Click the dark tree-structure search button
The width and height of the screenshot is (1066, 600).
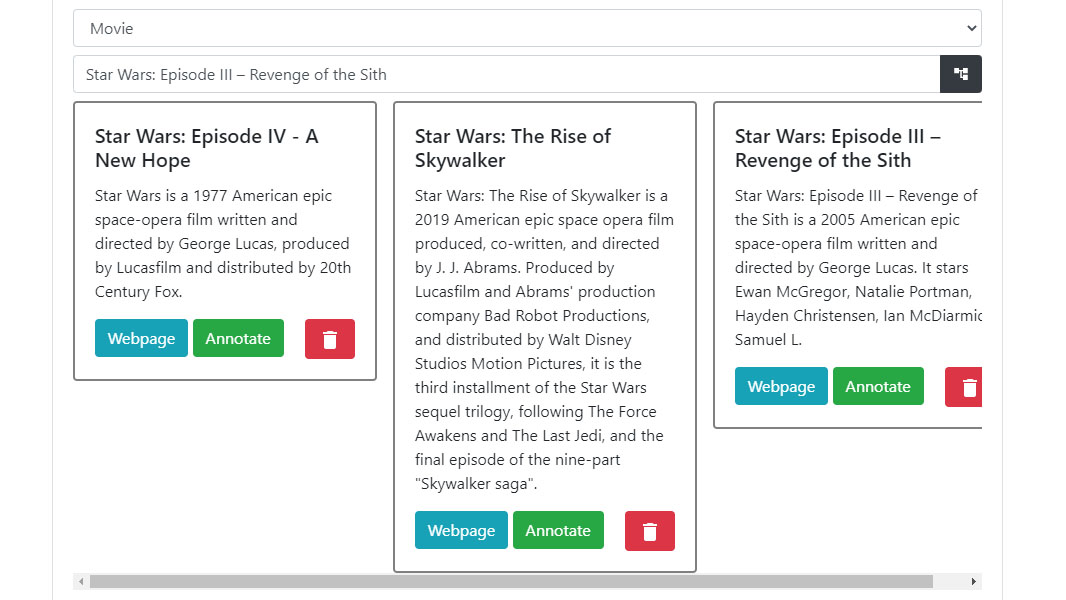(961, 74)
